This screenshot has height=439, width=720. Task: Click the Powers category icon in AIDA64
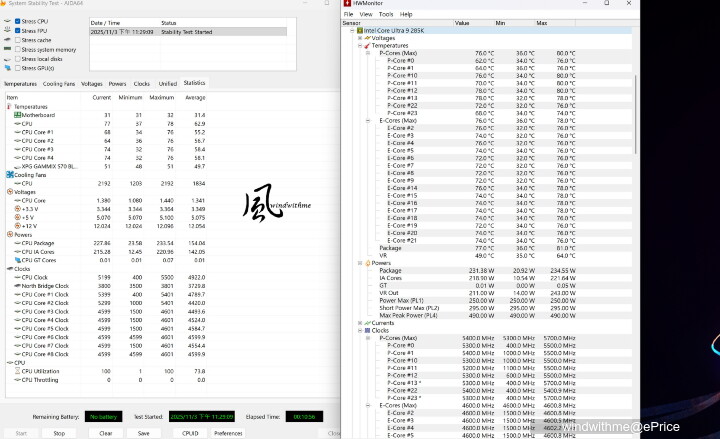point(10,235)
